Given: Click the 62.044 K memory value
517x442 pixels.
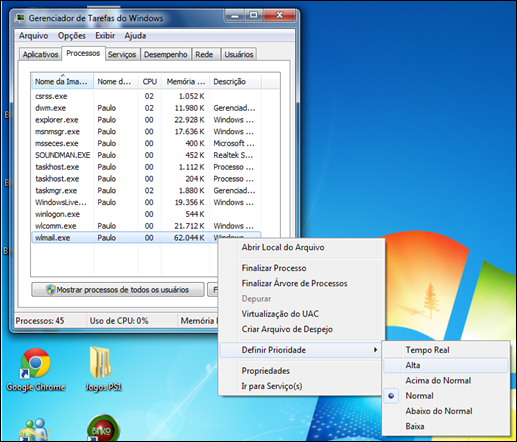Looking at the screenshot, I should [189, 238].
